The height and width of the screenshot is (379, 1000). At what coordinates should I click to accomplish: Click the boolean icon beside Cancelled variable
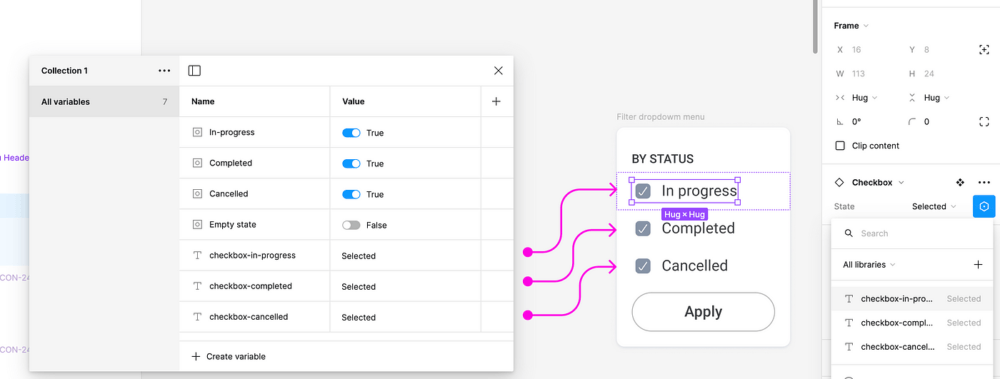[197, 193]
